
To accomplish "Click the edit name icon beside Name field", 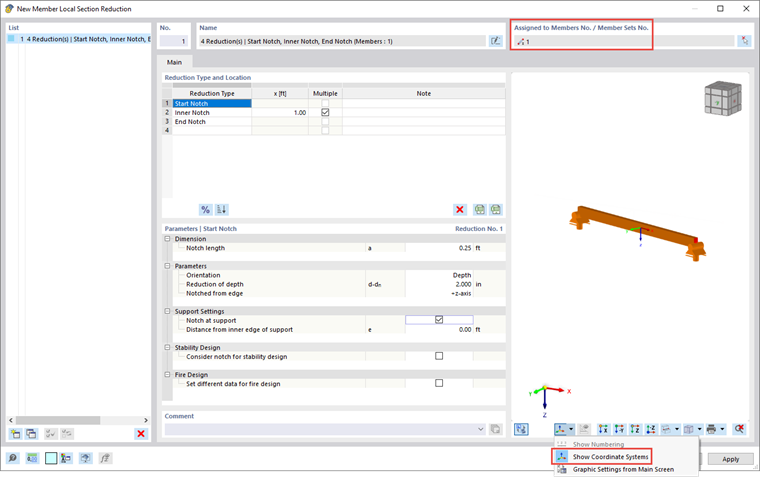I will pyautogui.click(x=495, y=41).
